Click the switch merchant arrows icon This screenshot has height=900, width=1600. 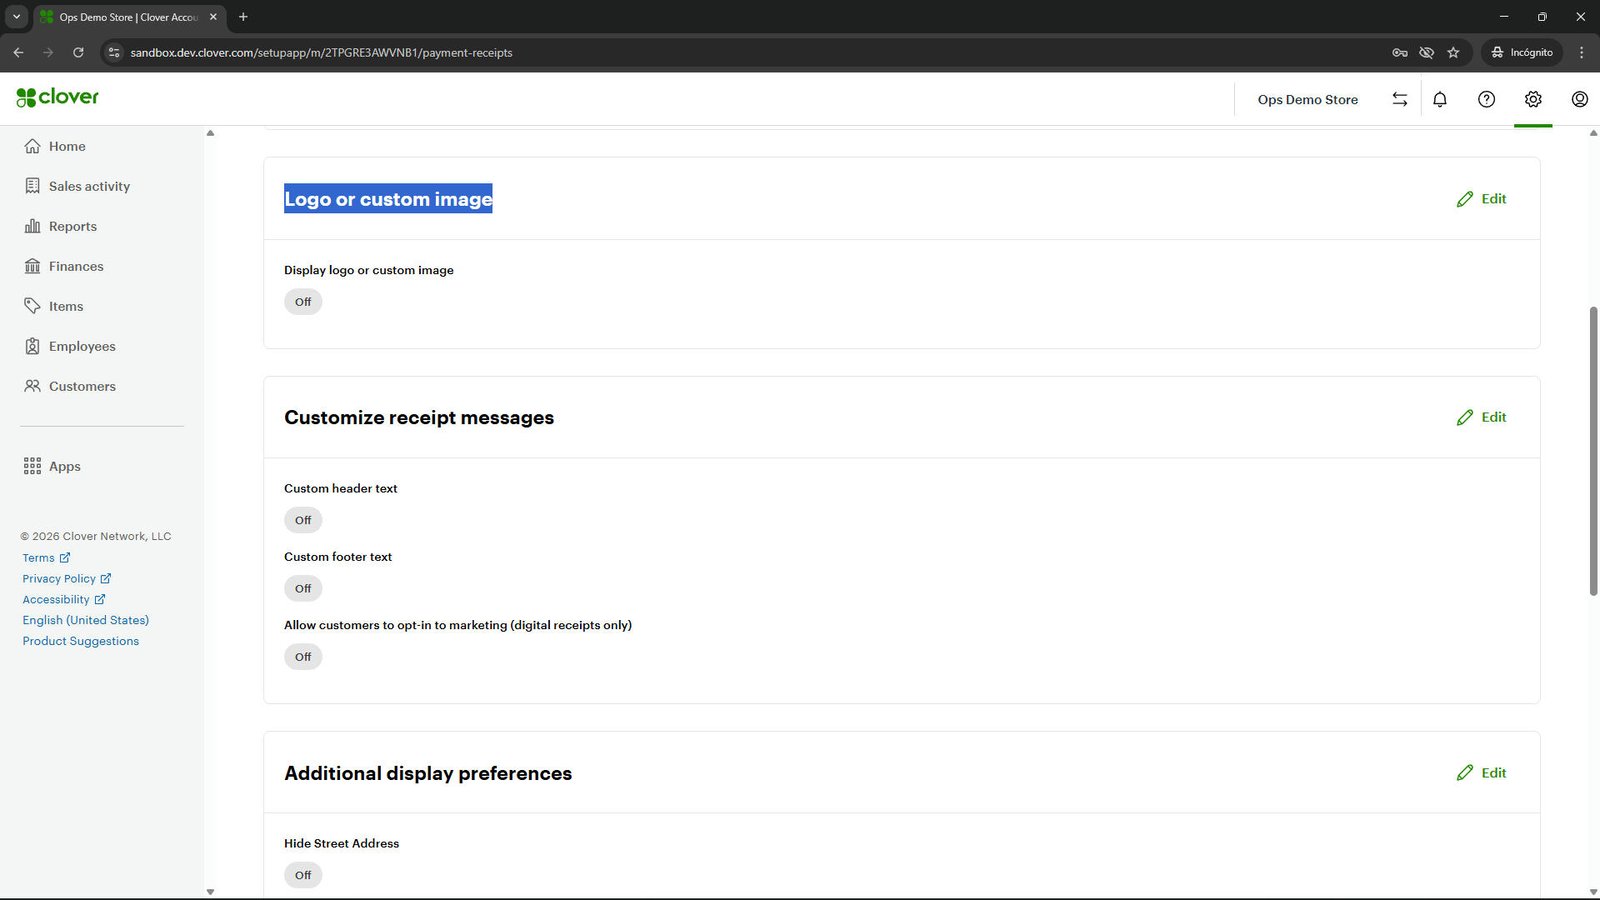pyautogui.click(x=1400, y=99)
